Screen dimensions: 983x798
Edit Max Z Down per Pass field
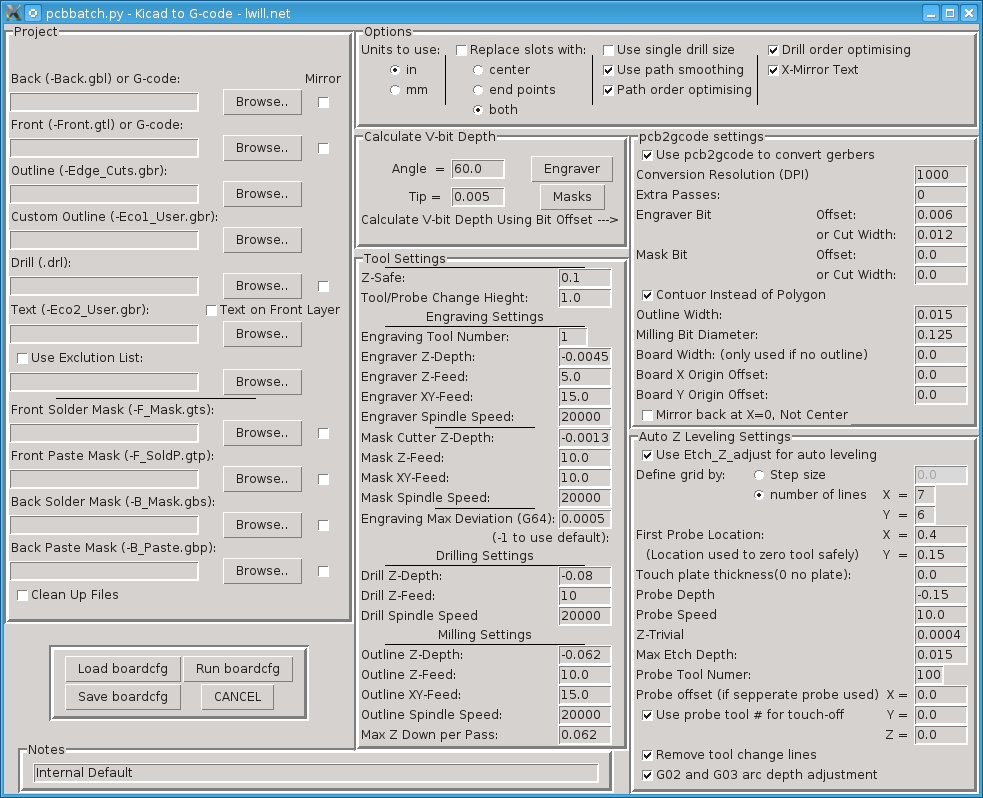(585, 735)
